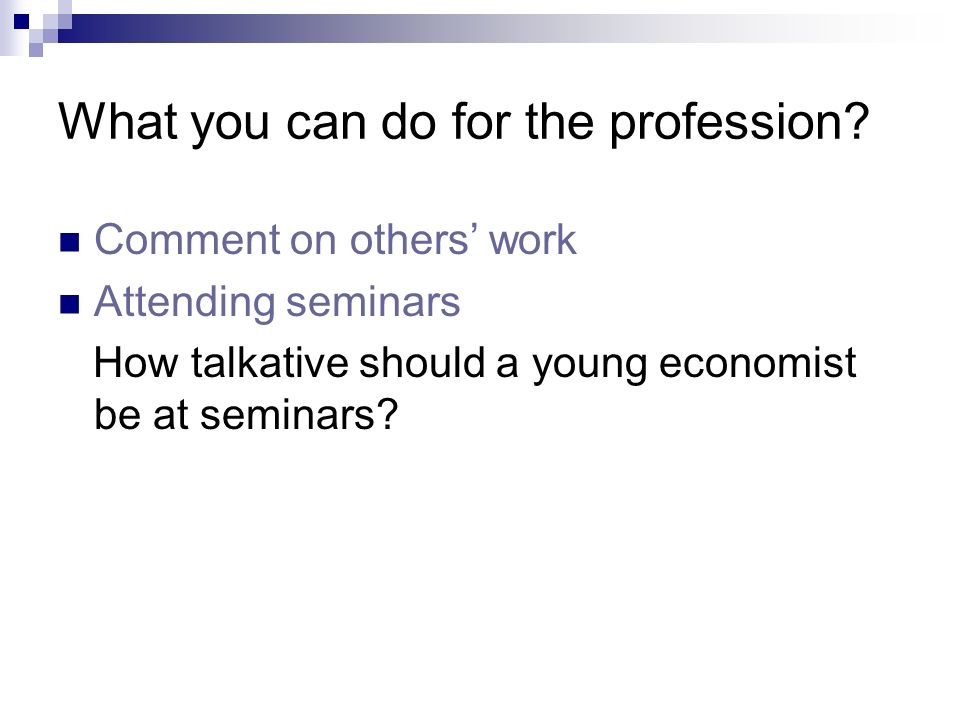The image size is (960, 720).
Task: Click the word talkative in the body text
Action: 269,362
